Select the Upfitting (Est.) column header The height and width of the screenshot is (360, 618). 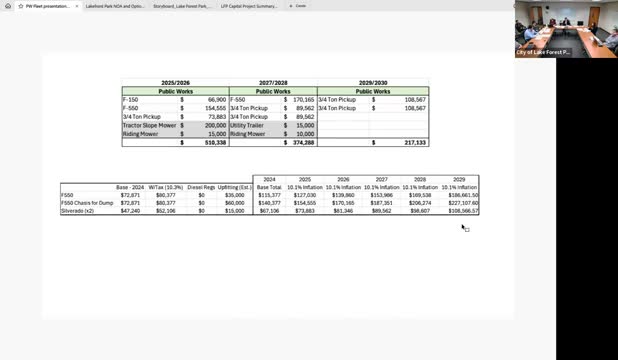tap(235, 187)
